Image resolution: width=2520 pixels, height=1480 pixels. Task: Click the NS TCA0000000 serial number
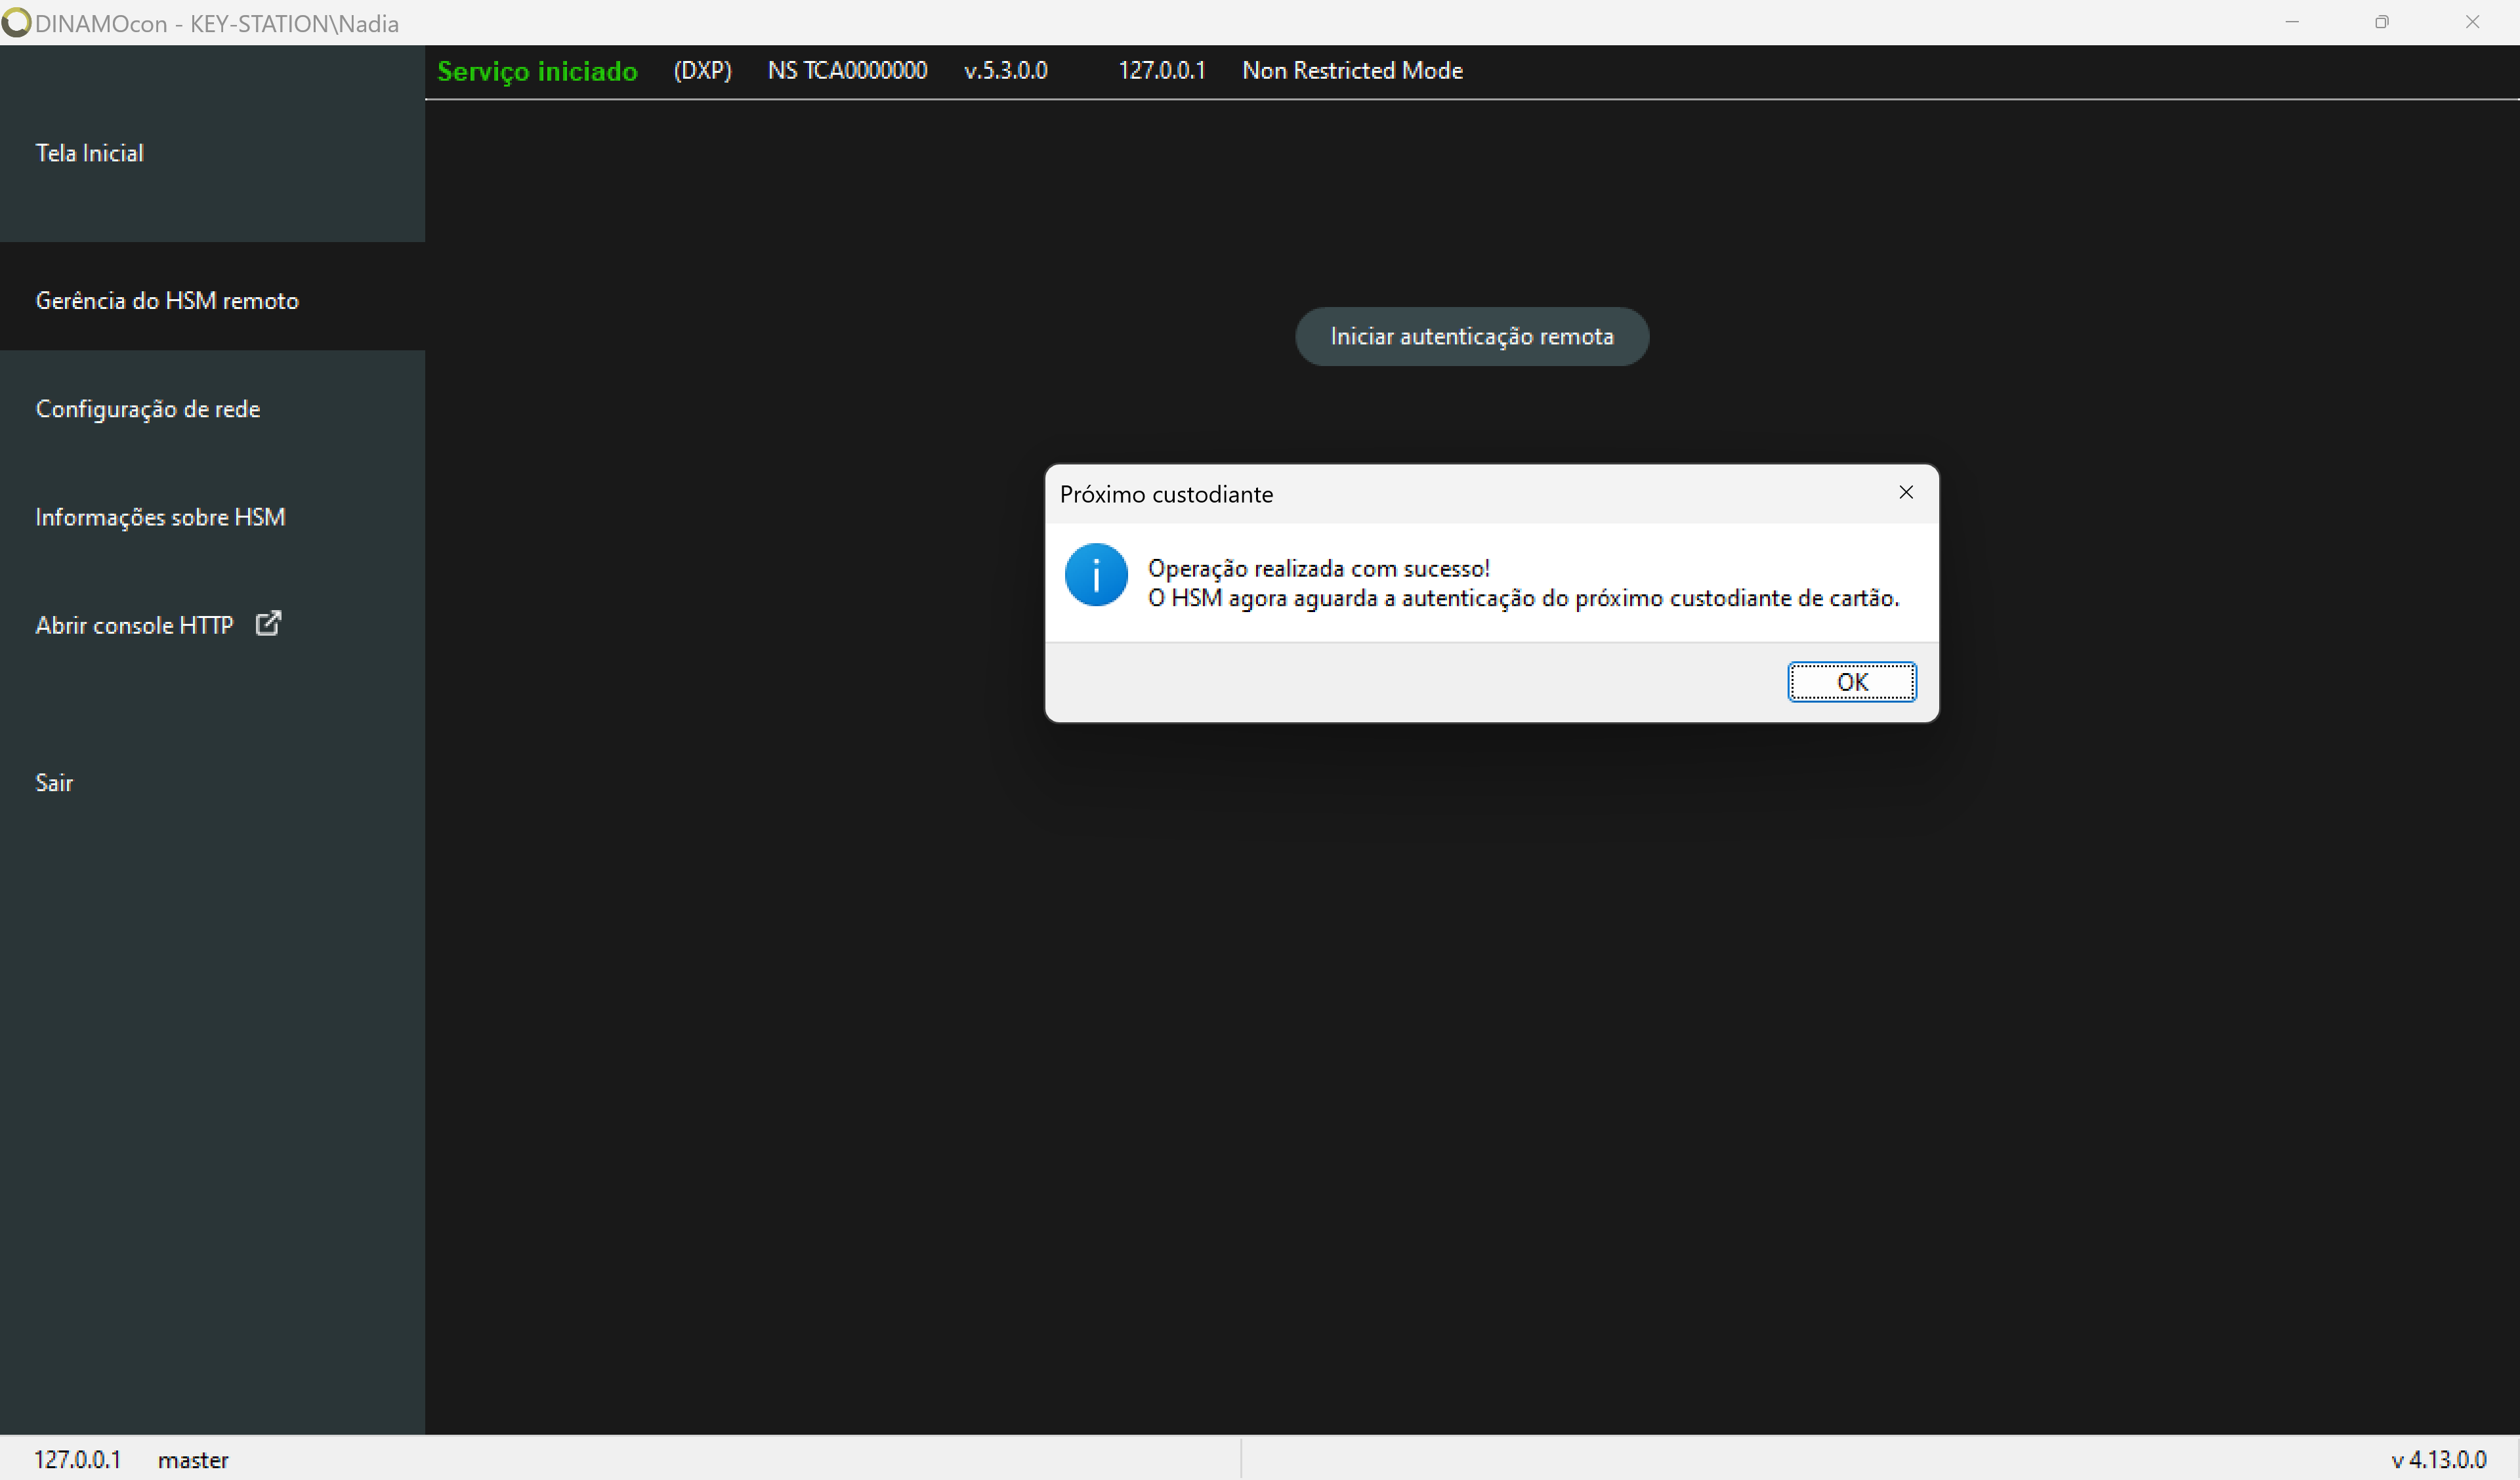[847, 71]
